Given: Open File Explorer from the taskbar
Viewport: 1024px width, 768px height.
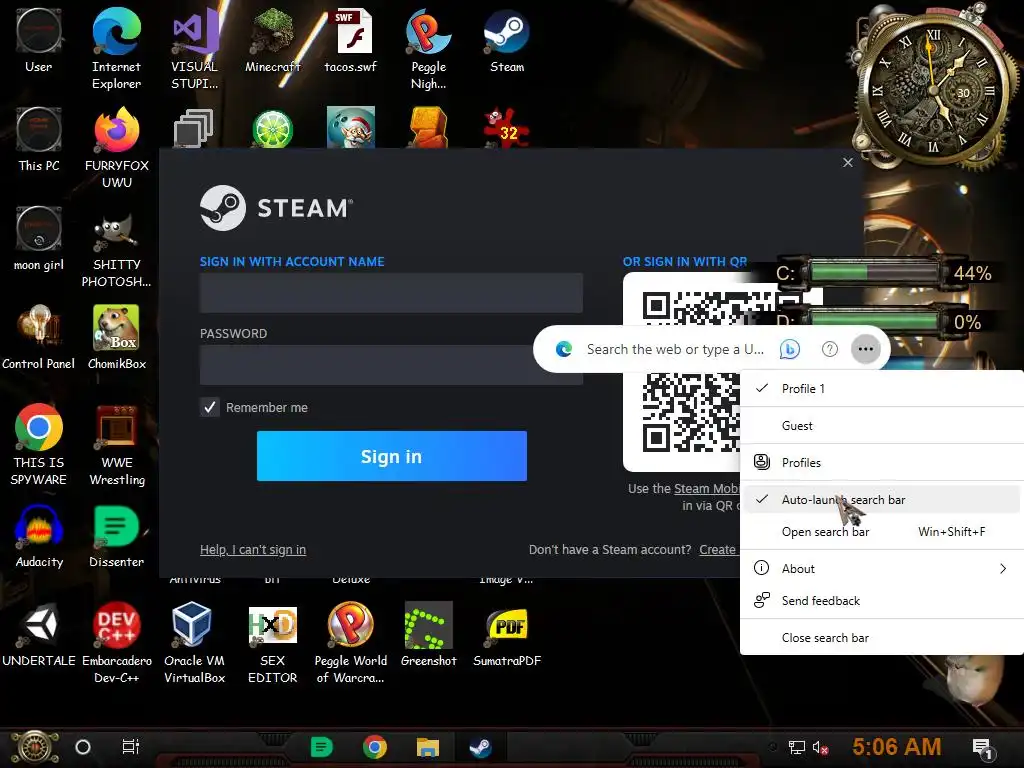Looking at the screenshot, I should (428, 747).
